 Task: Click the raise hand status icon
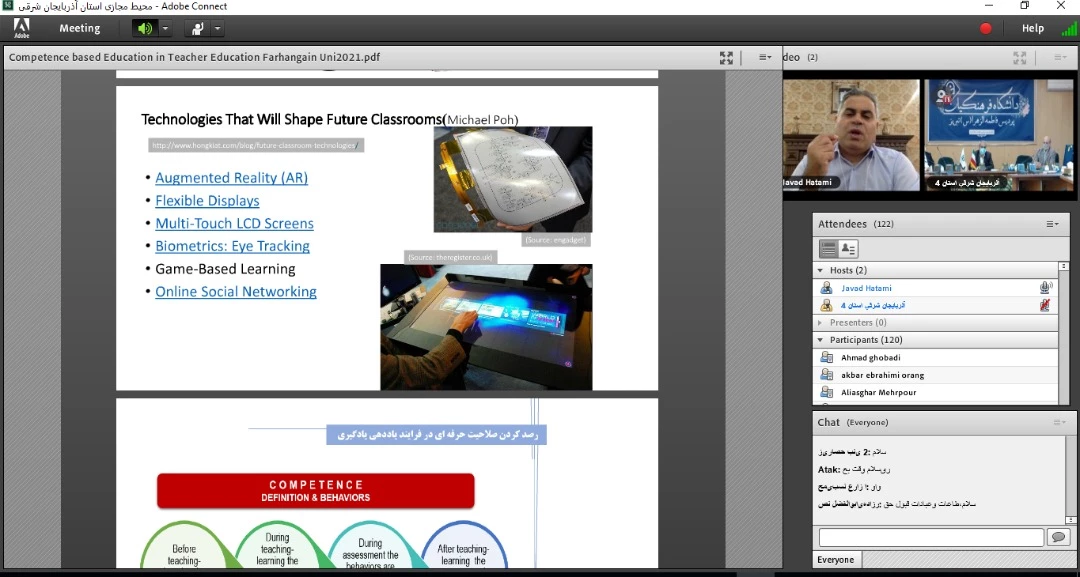pyautogui.click(x=198, y=28)
